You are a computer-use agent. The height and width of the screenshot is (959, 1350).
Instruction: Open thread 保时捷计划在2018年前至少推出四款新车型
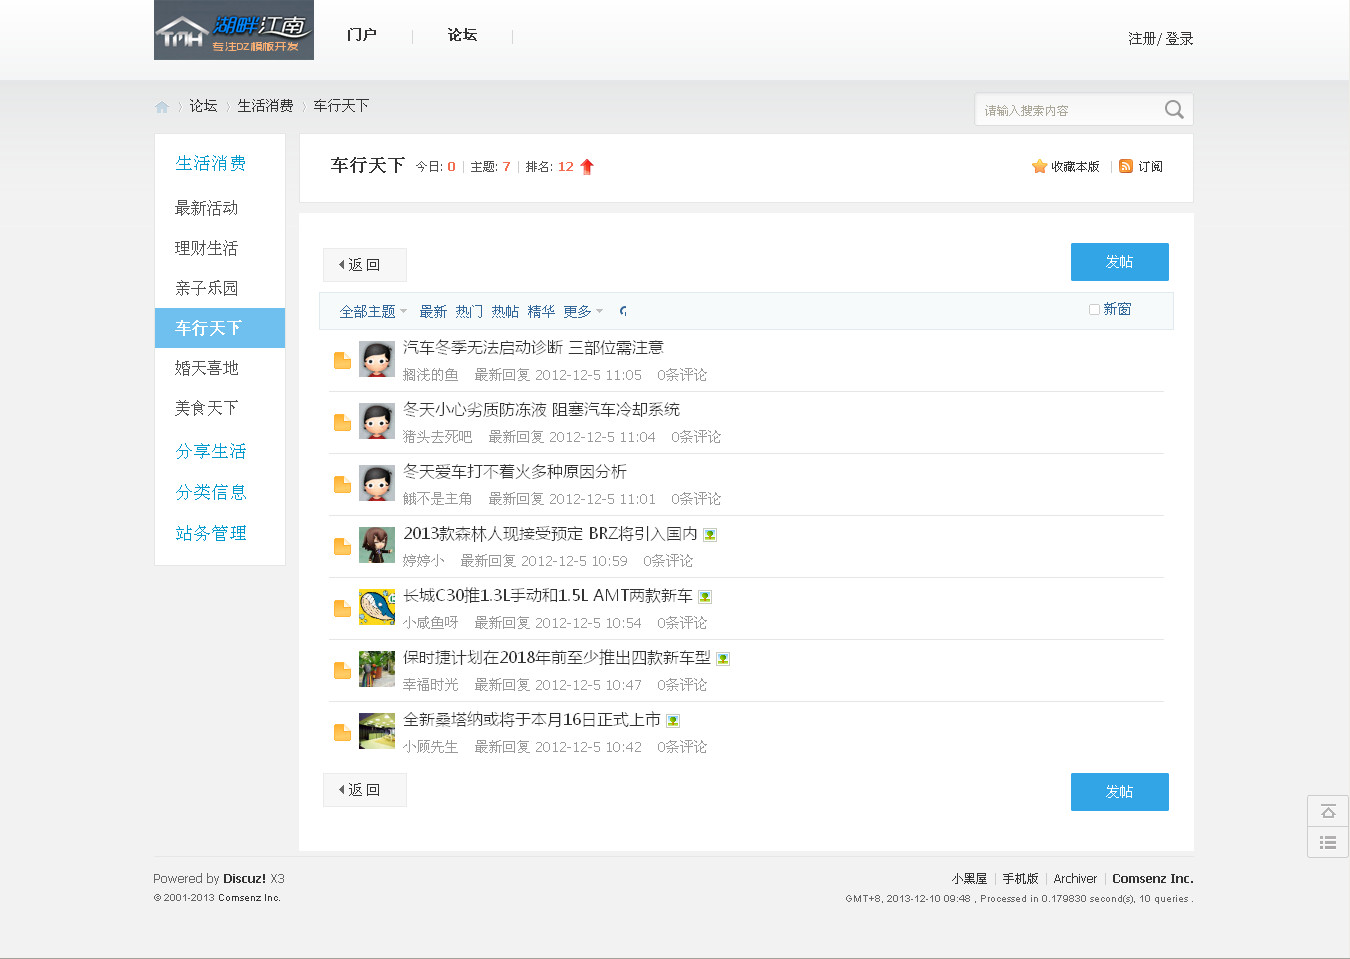click(557, 657)
